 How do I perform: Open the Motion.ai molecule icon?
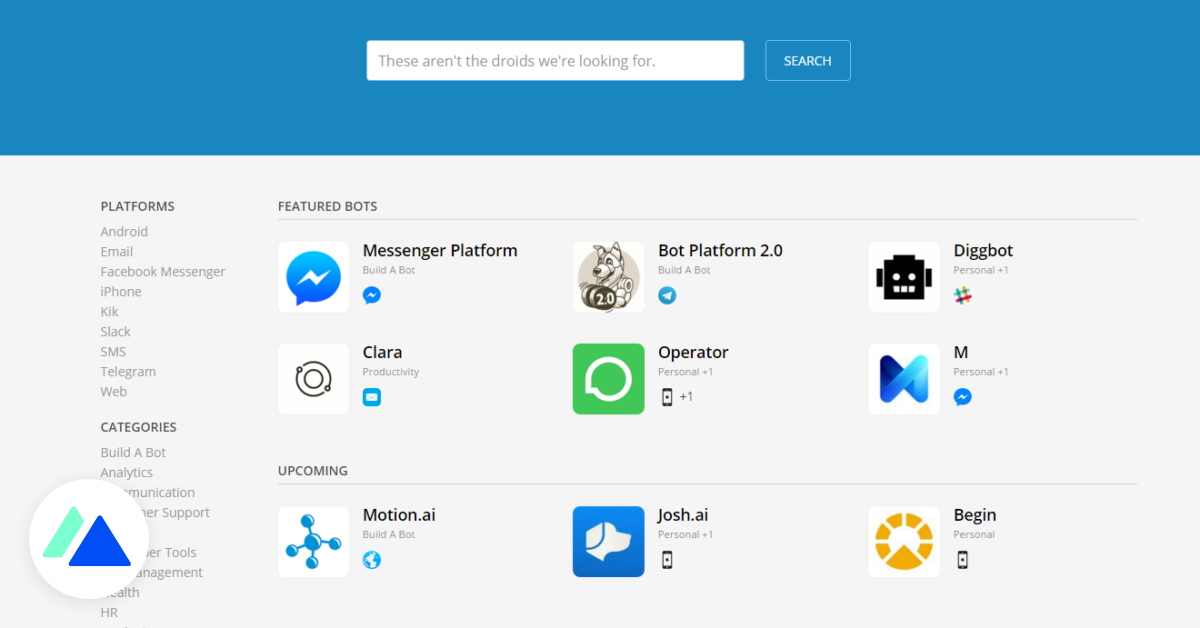(x=313, y=541)
